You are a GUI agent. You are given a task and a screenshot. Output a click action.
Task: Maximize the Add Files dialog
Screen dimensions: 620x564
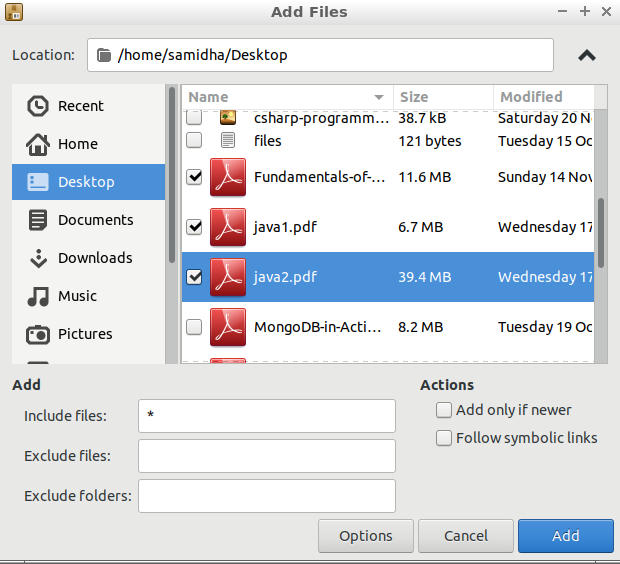click(x=585, y=11)
